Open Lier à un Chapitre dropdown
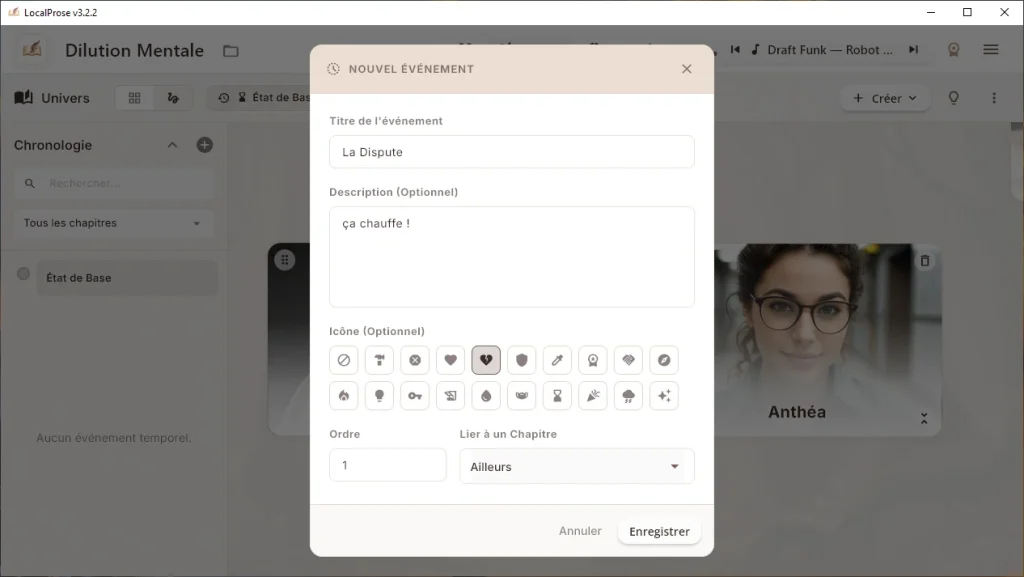The width and height of the screenshot is (1024, 577). (577, 467)
